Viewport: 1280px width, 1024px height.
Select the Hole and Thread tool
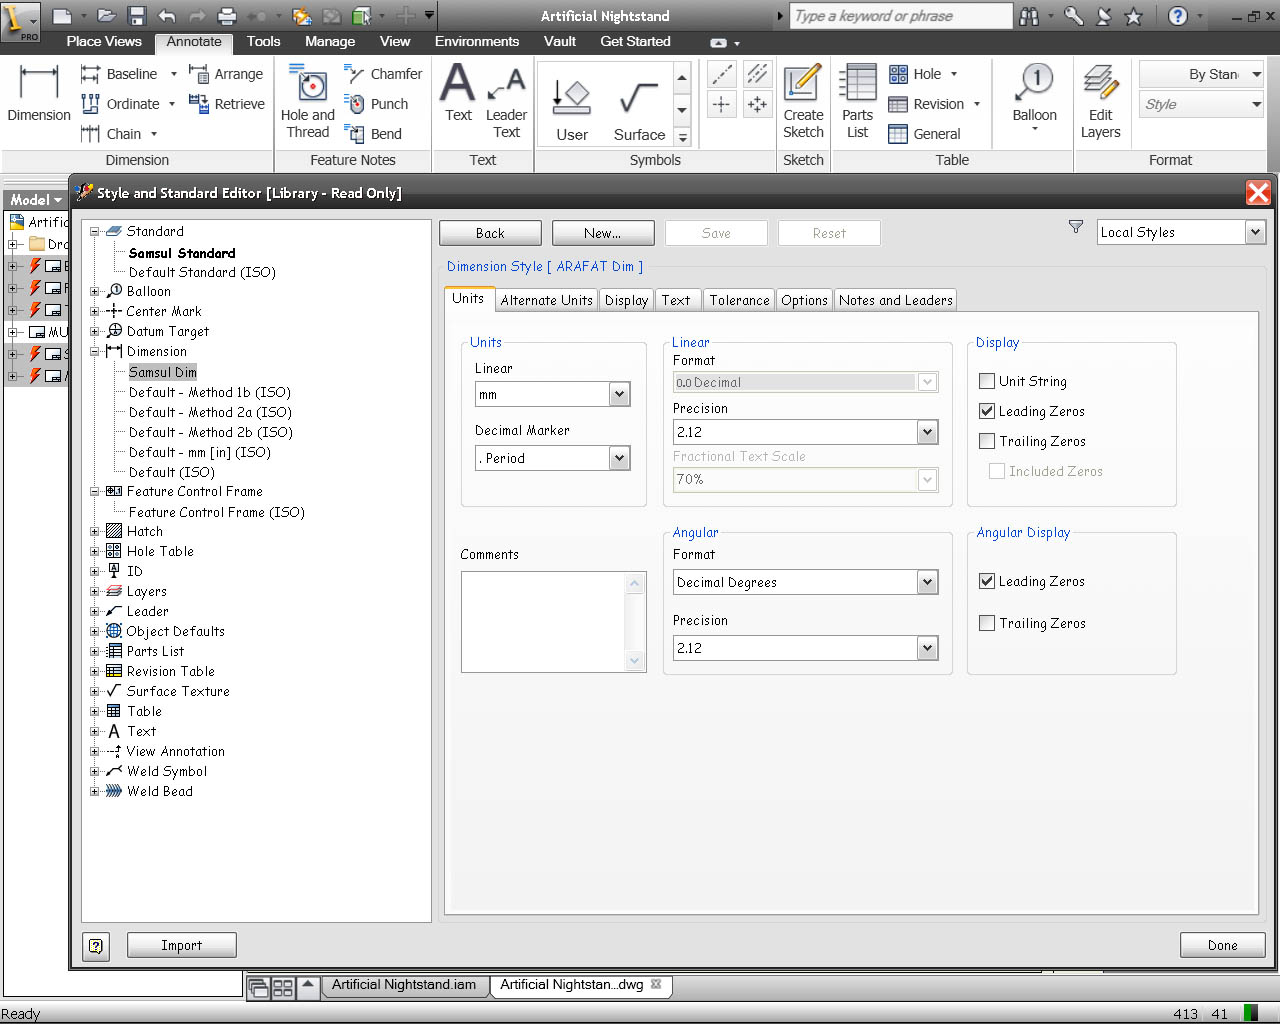[308, 100]
